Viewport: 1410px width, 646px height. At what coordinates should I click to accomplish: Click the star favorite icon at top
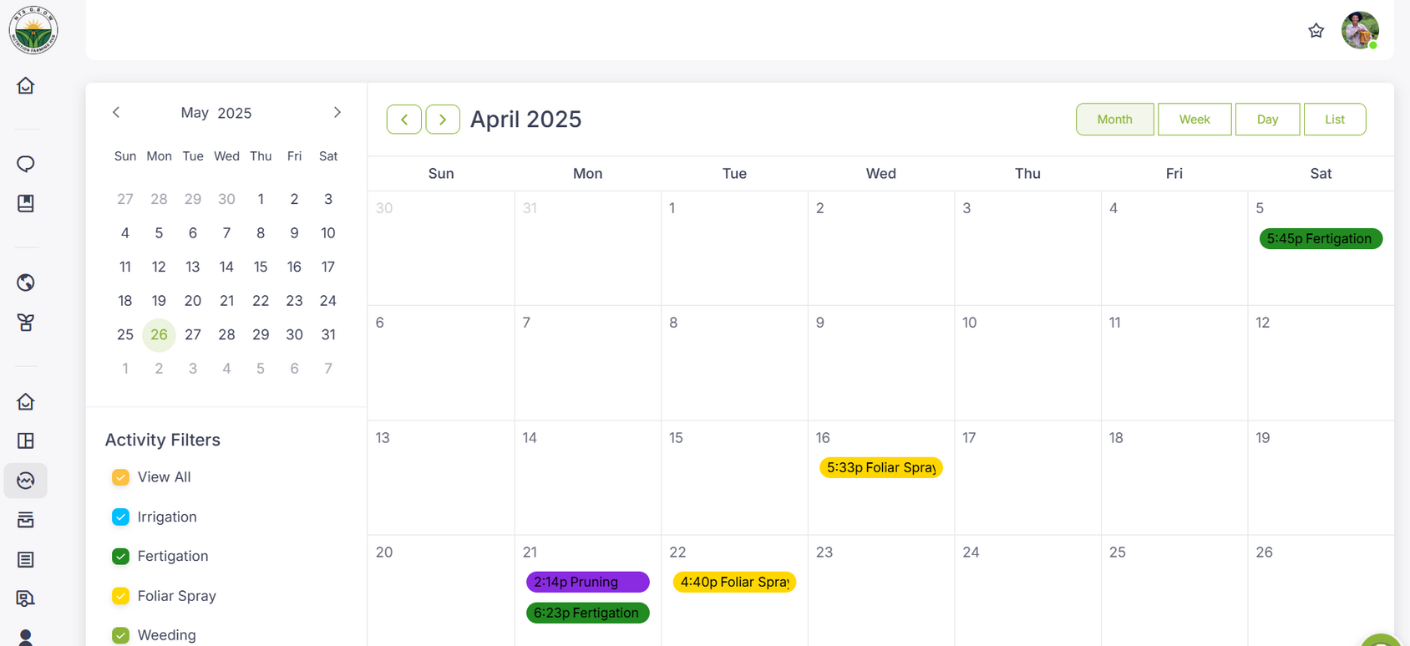(1316, 31)
